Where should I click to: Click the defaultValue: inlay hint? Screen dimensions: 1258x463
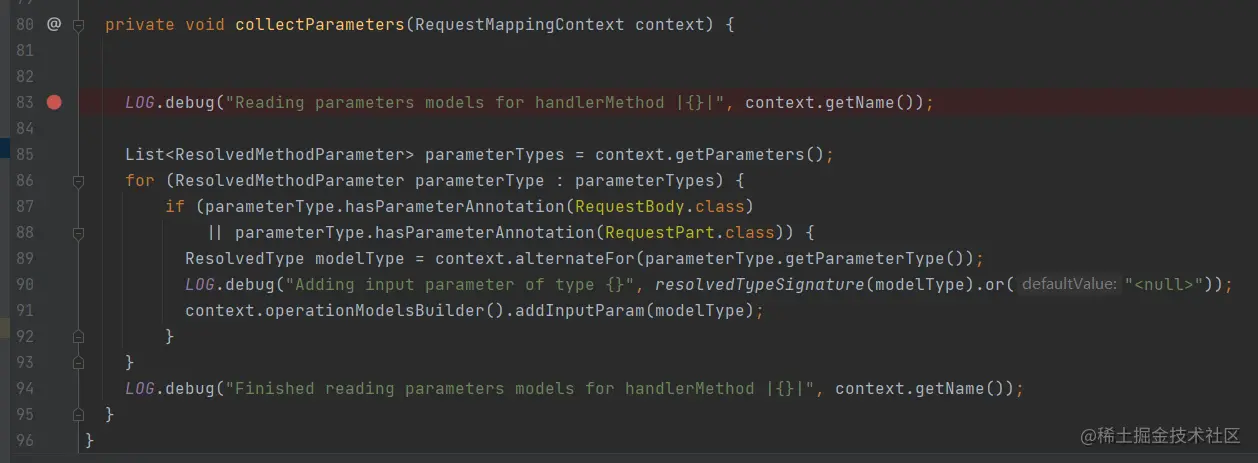pyautogui.click(x=1069, y=284)
